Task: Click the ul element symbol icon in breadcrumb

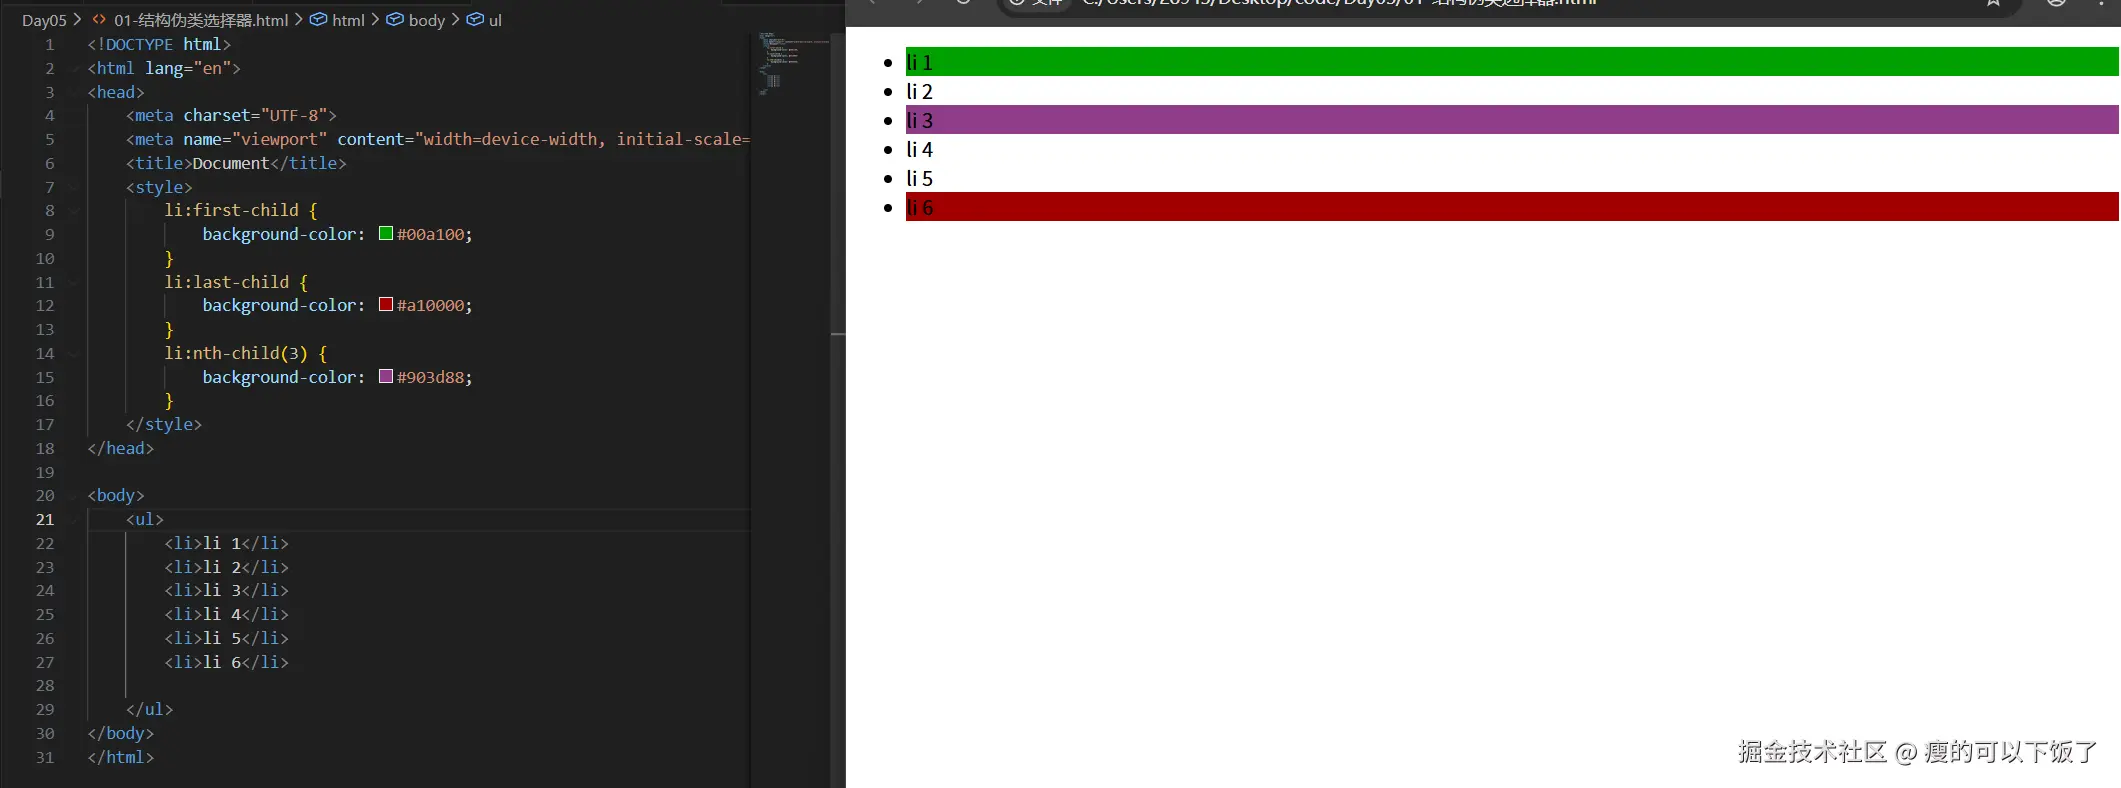Action: [x=475, y=19]
